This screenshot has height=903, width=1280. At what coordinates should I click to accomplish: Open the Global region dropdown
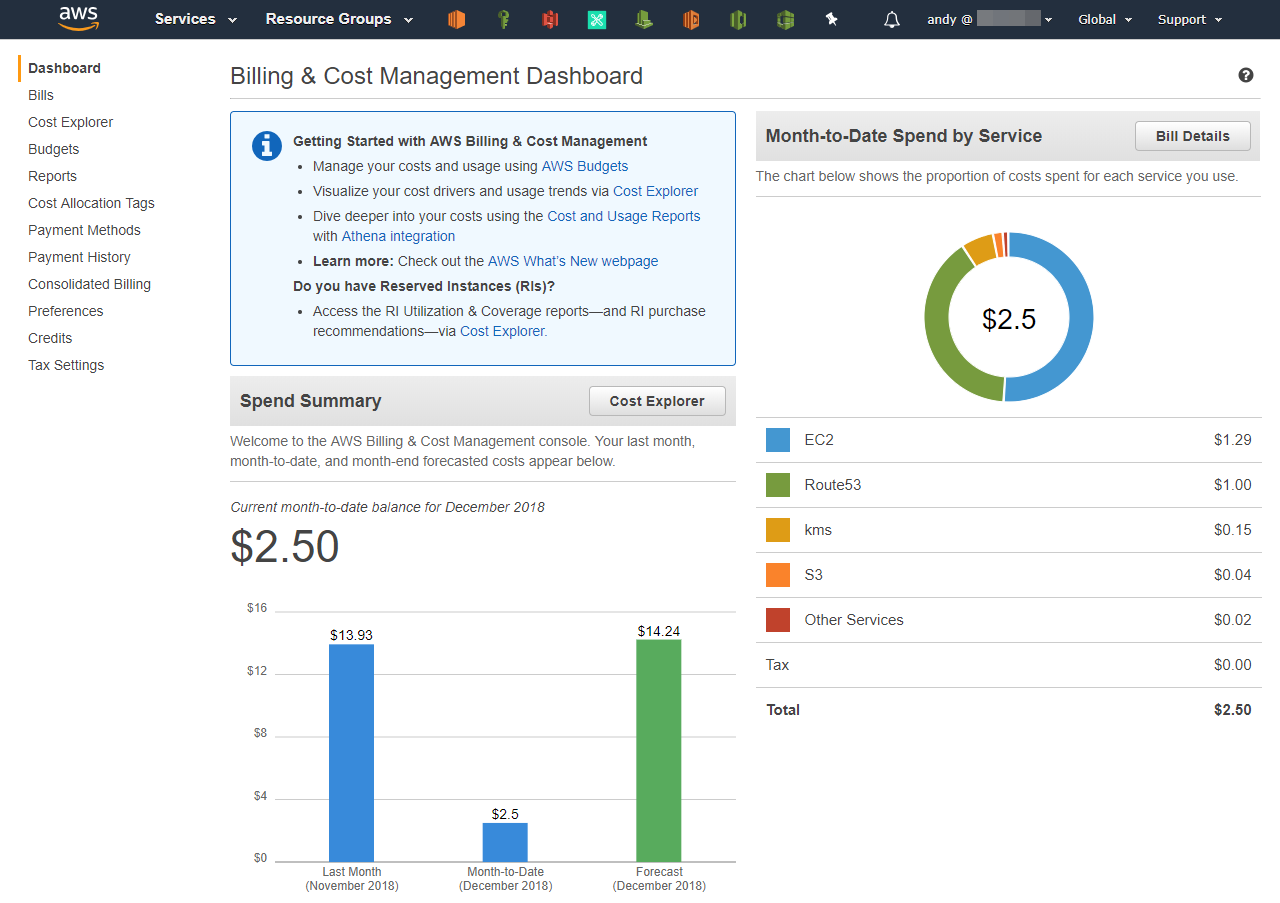point(1105,19)
